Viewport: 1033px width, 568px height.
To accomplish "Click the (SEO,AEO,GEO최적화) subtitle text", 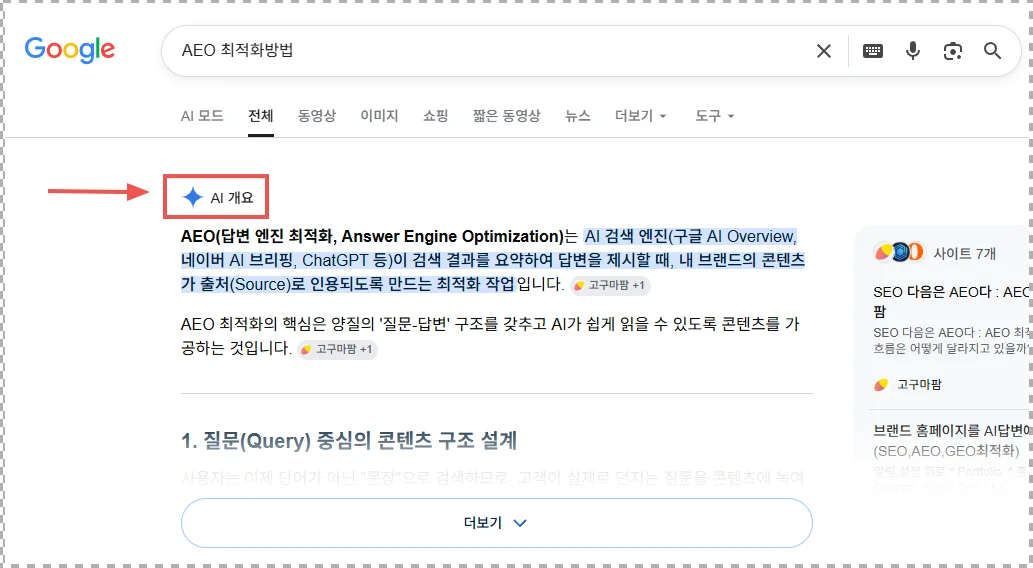I will tap(946, 451).
